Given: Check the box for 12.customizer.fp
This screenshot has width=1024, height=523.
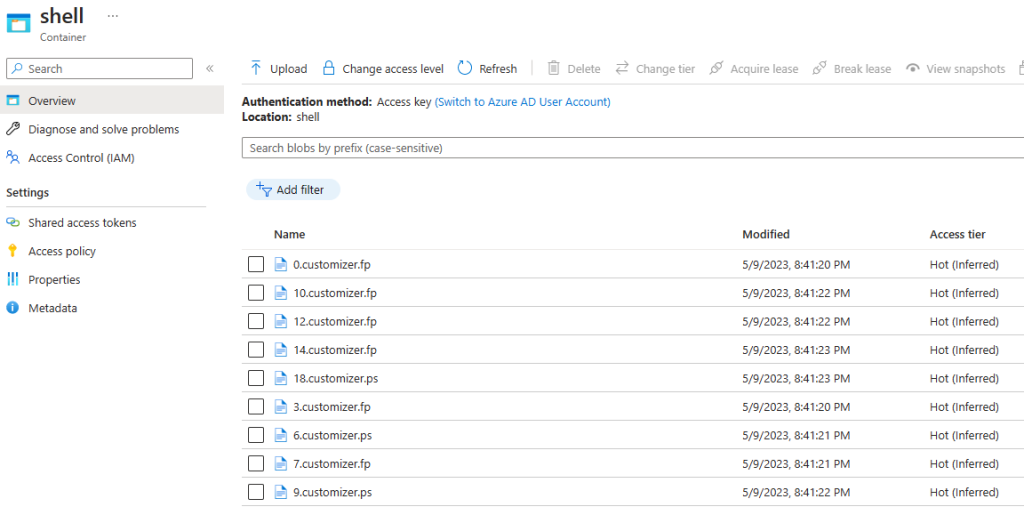Looking at the screenshot, I should pyautogui.click(x=256, y=321).
